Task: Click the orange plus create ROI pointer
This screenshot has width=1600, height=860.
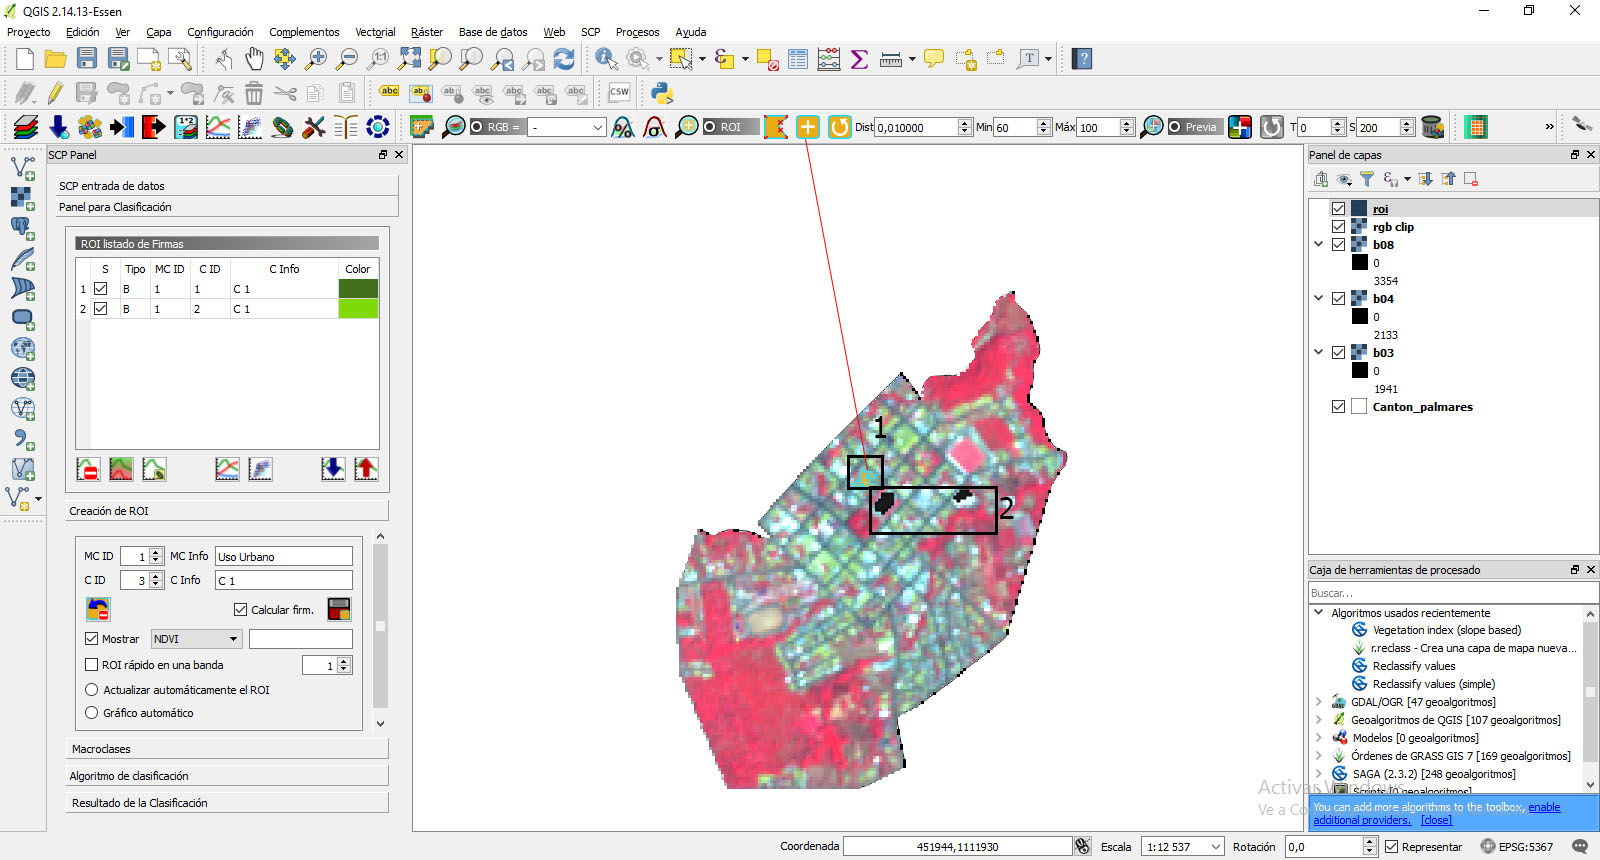Action: pos(808,127)
